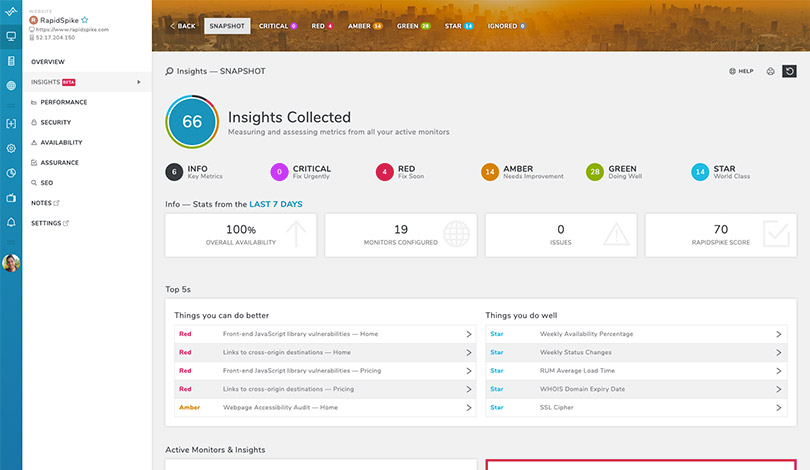Select 'Weekly Availability Percentage' text
This screenshot has height=470, width=810.
coord(586,334)
